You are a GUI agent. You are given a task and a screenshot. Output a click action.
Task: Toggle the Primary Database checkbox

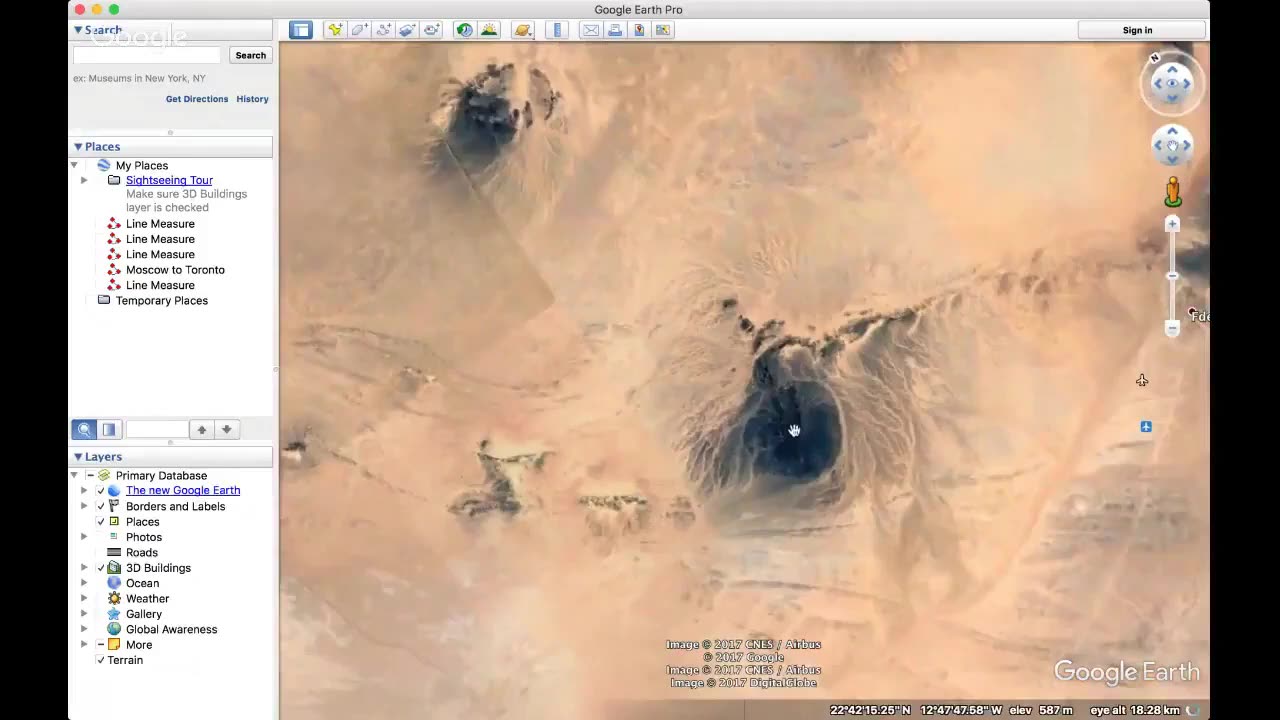coord(90,475)
